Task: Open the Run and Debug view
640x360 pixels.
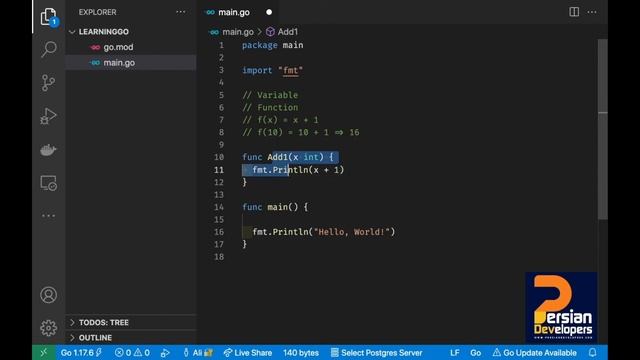Action: click(49, 116)
